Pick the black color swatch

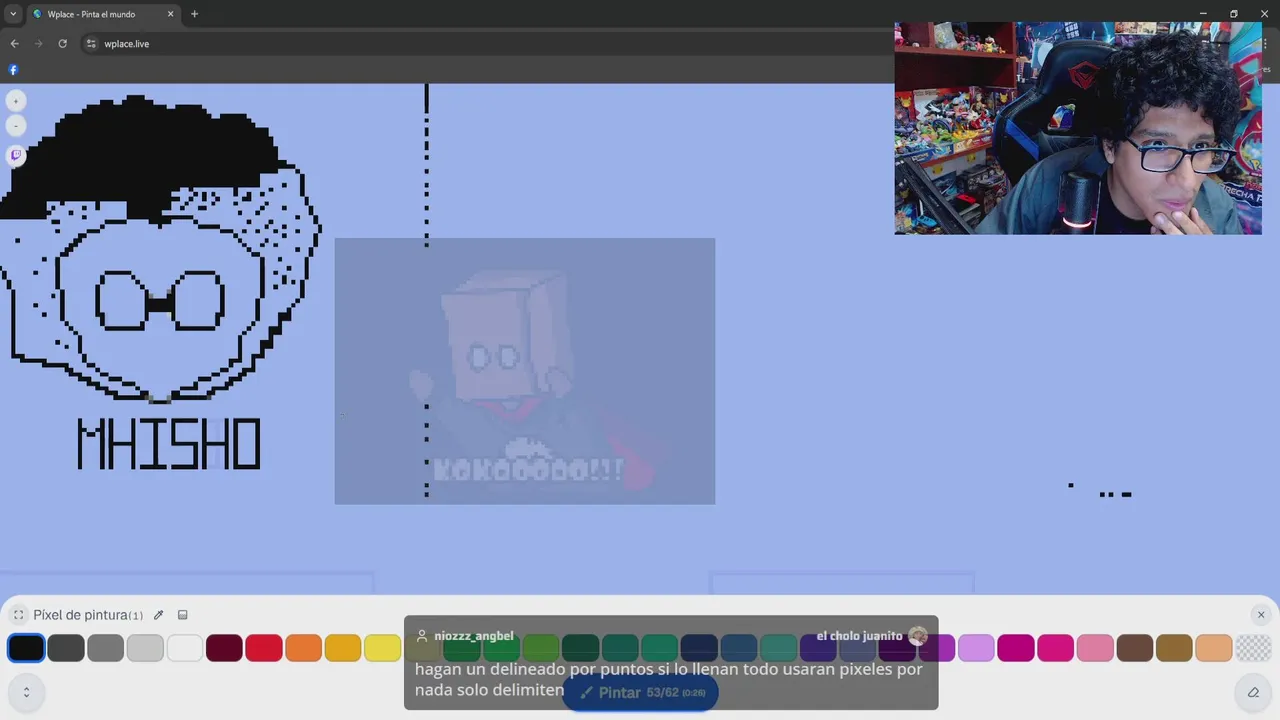(x=26, y=648)
